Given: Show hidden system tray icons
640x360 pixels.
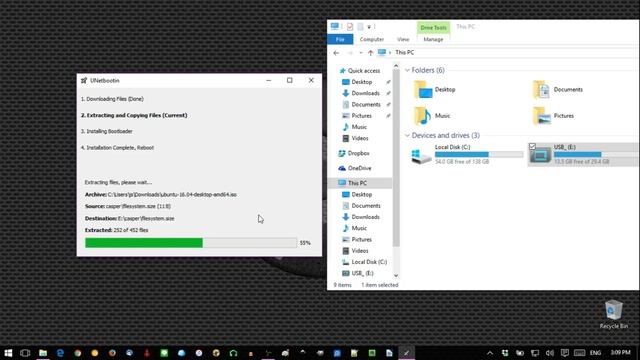Looking at the screenshot, I should coord(490,353).
